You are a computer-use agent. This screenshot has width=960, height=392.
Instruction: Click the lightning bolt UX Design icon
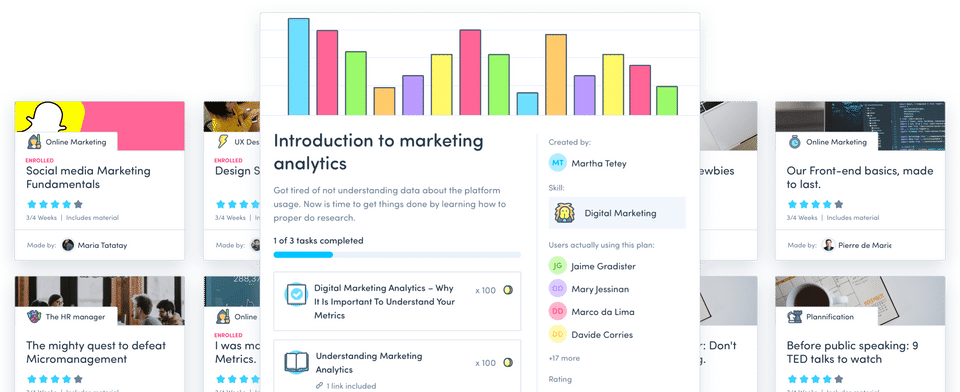pyautogui.click(x=223, y=141)
